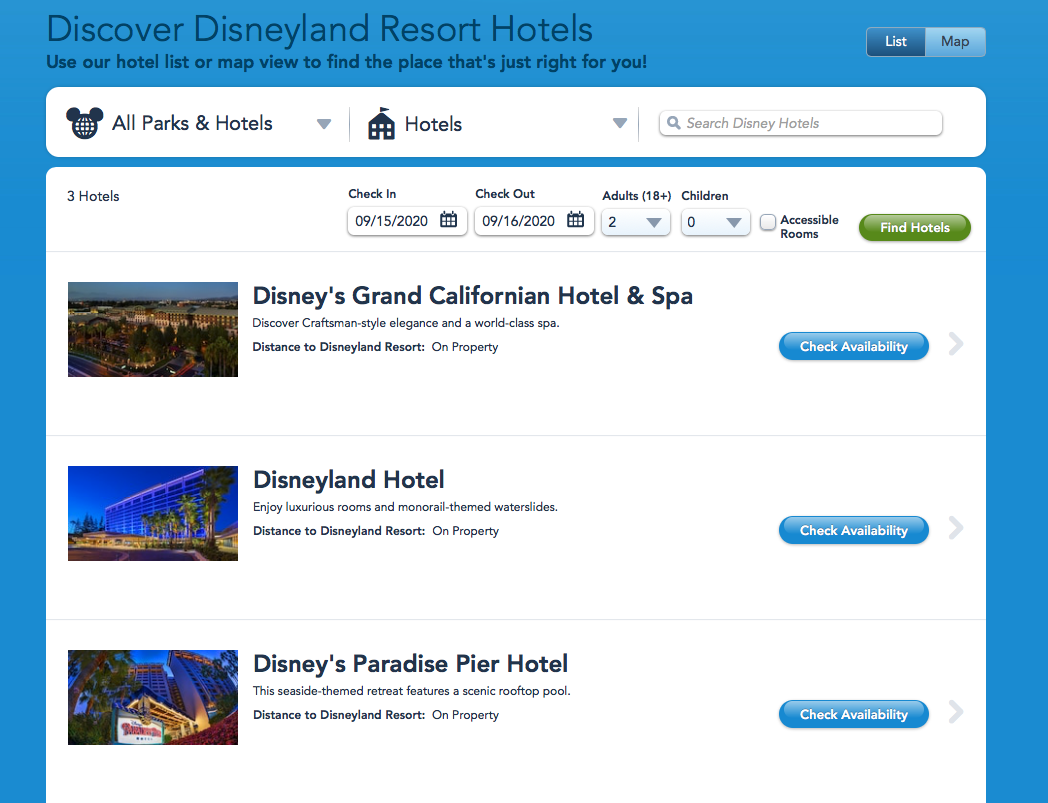The image size is (1048, 803).
Task: Open Disney's Grand Californian Hotel & Spa title
Action: [x=472, y=296]
